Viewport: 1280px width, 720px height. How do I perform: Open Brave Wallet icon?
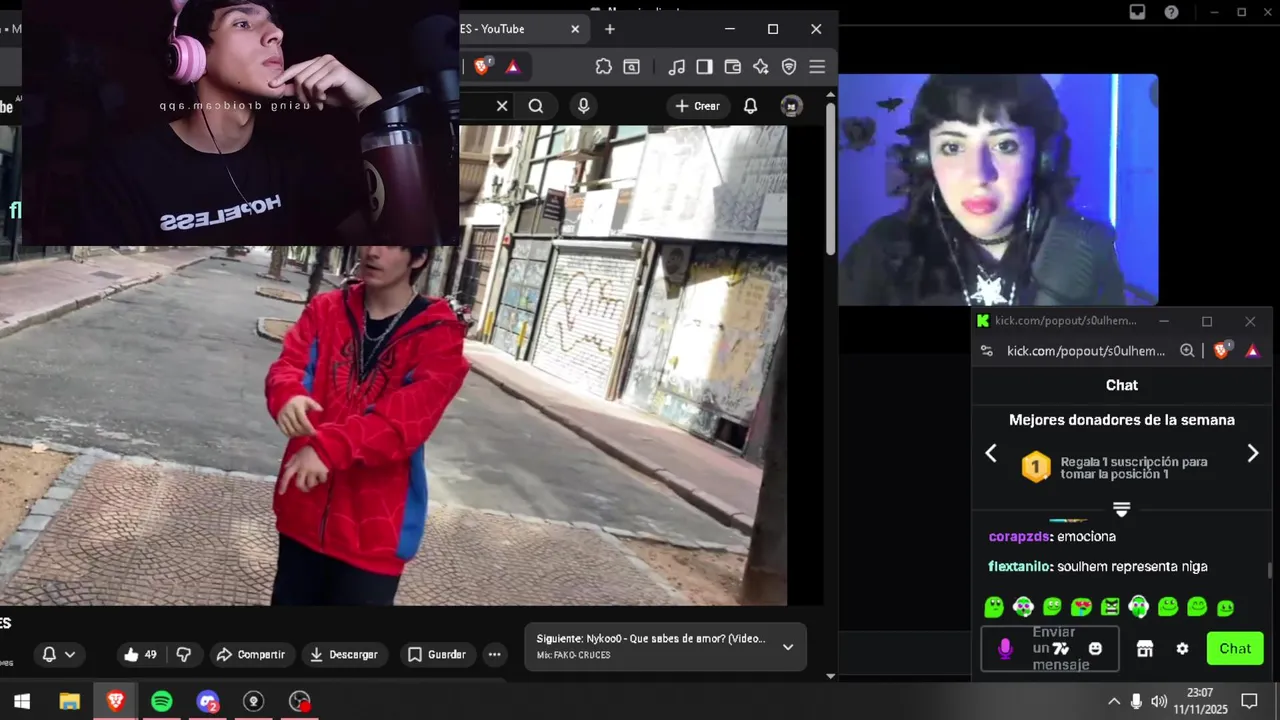coord(733,67)
